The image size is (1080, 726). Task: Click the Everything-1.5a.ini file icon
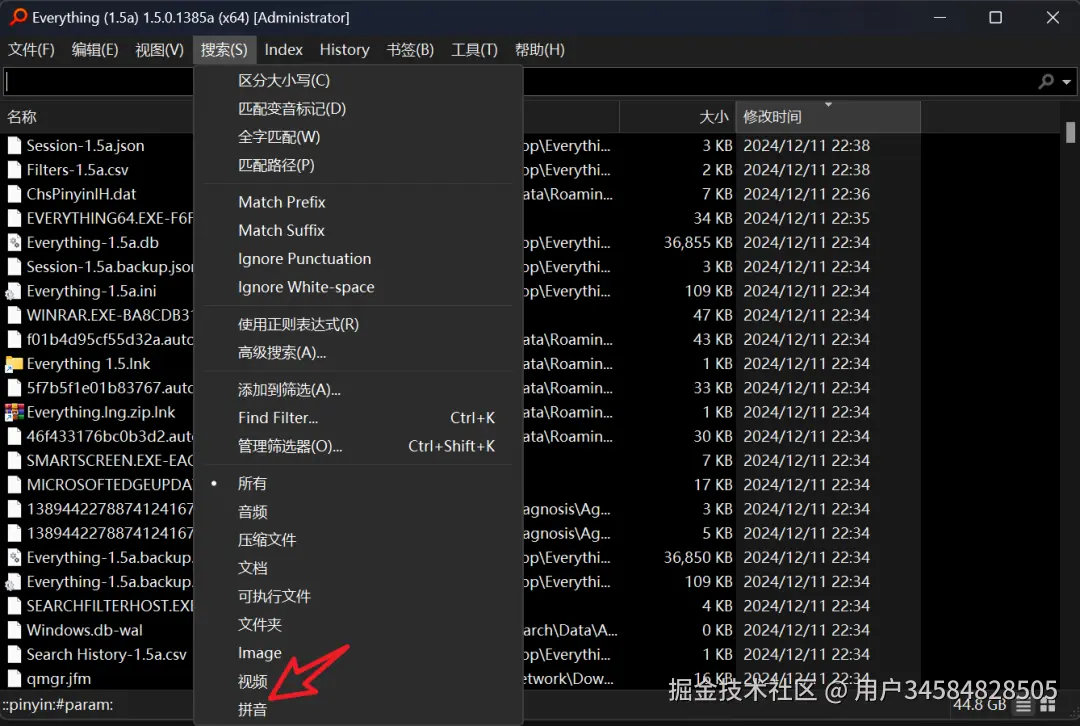(x=14, y=291)
